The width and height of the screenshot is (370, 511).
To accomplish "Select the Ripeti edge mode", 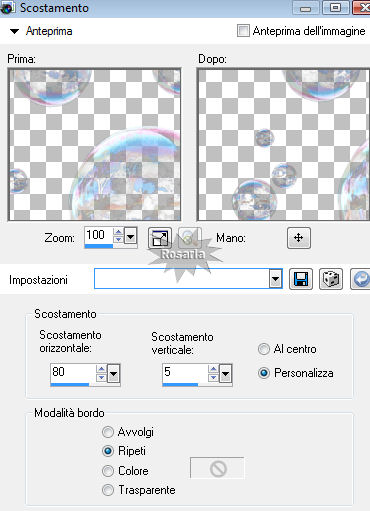I will pos(107,451).
